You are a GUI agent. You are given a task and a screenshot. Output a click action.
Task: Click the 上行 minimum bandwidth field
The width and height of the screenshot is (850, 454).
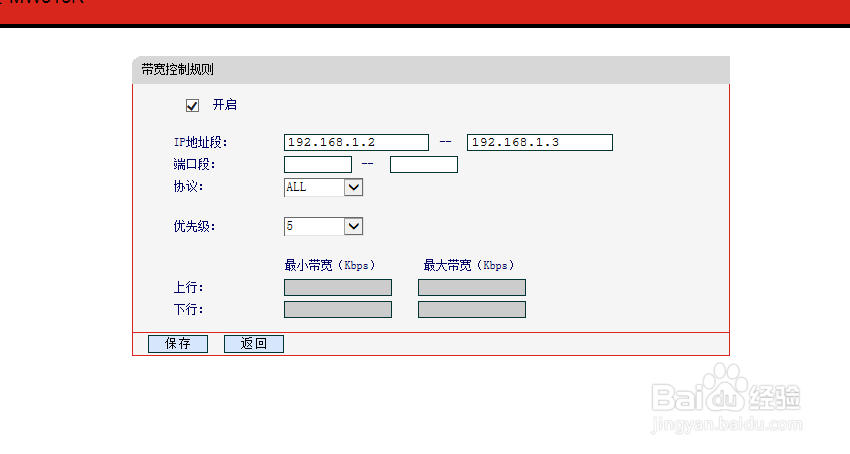click(x=338, y=287)
